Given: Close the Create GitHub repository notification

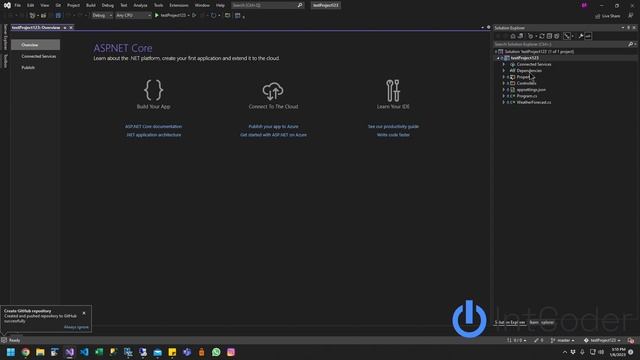Looking at the screenshot, I should pyautogui.click(x=84, y=313).
